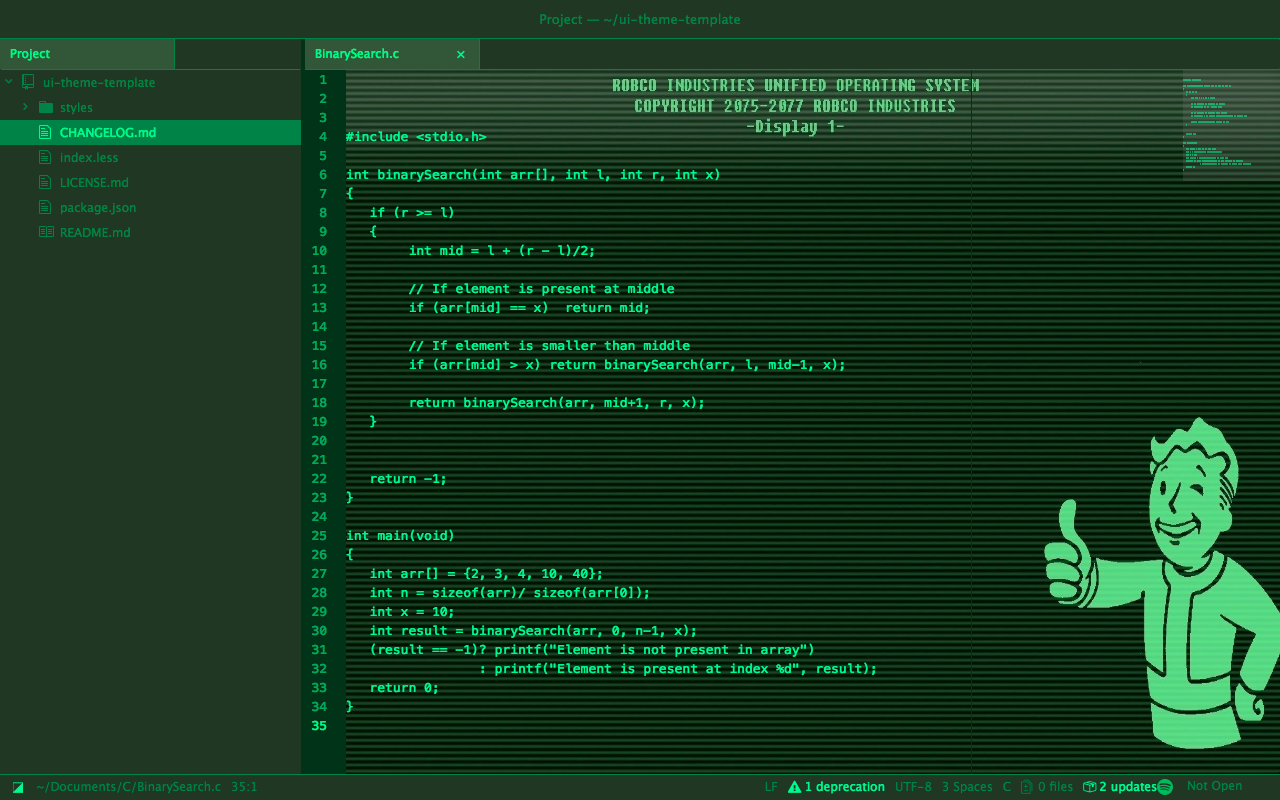Viewport: 1280px width, 800px height.
Task: Open the '2 updates' package notice
Action: click(x=1127, y=787)
